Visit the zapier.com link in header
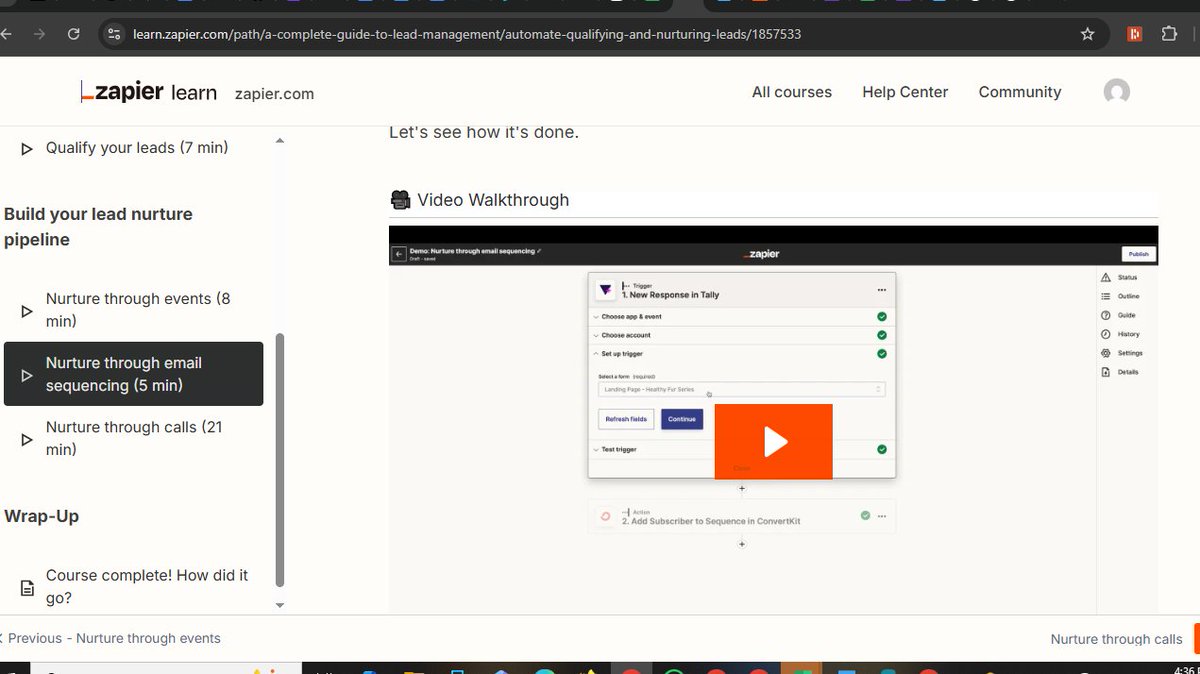The image size is (1200, 674). [x=274, y=94]
